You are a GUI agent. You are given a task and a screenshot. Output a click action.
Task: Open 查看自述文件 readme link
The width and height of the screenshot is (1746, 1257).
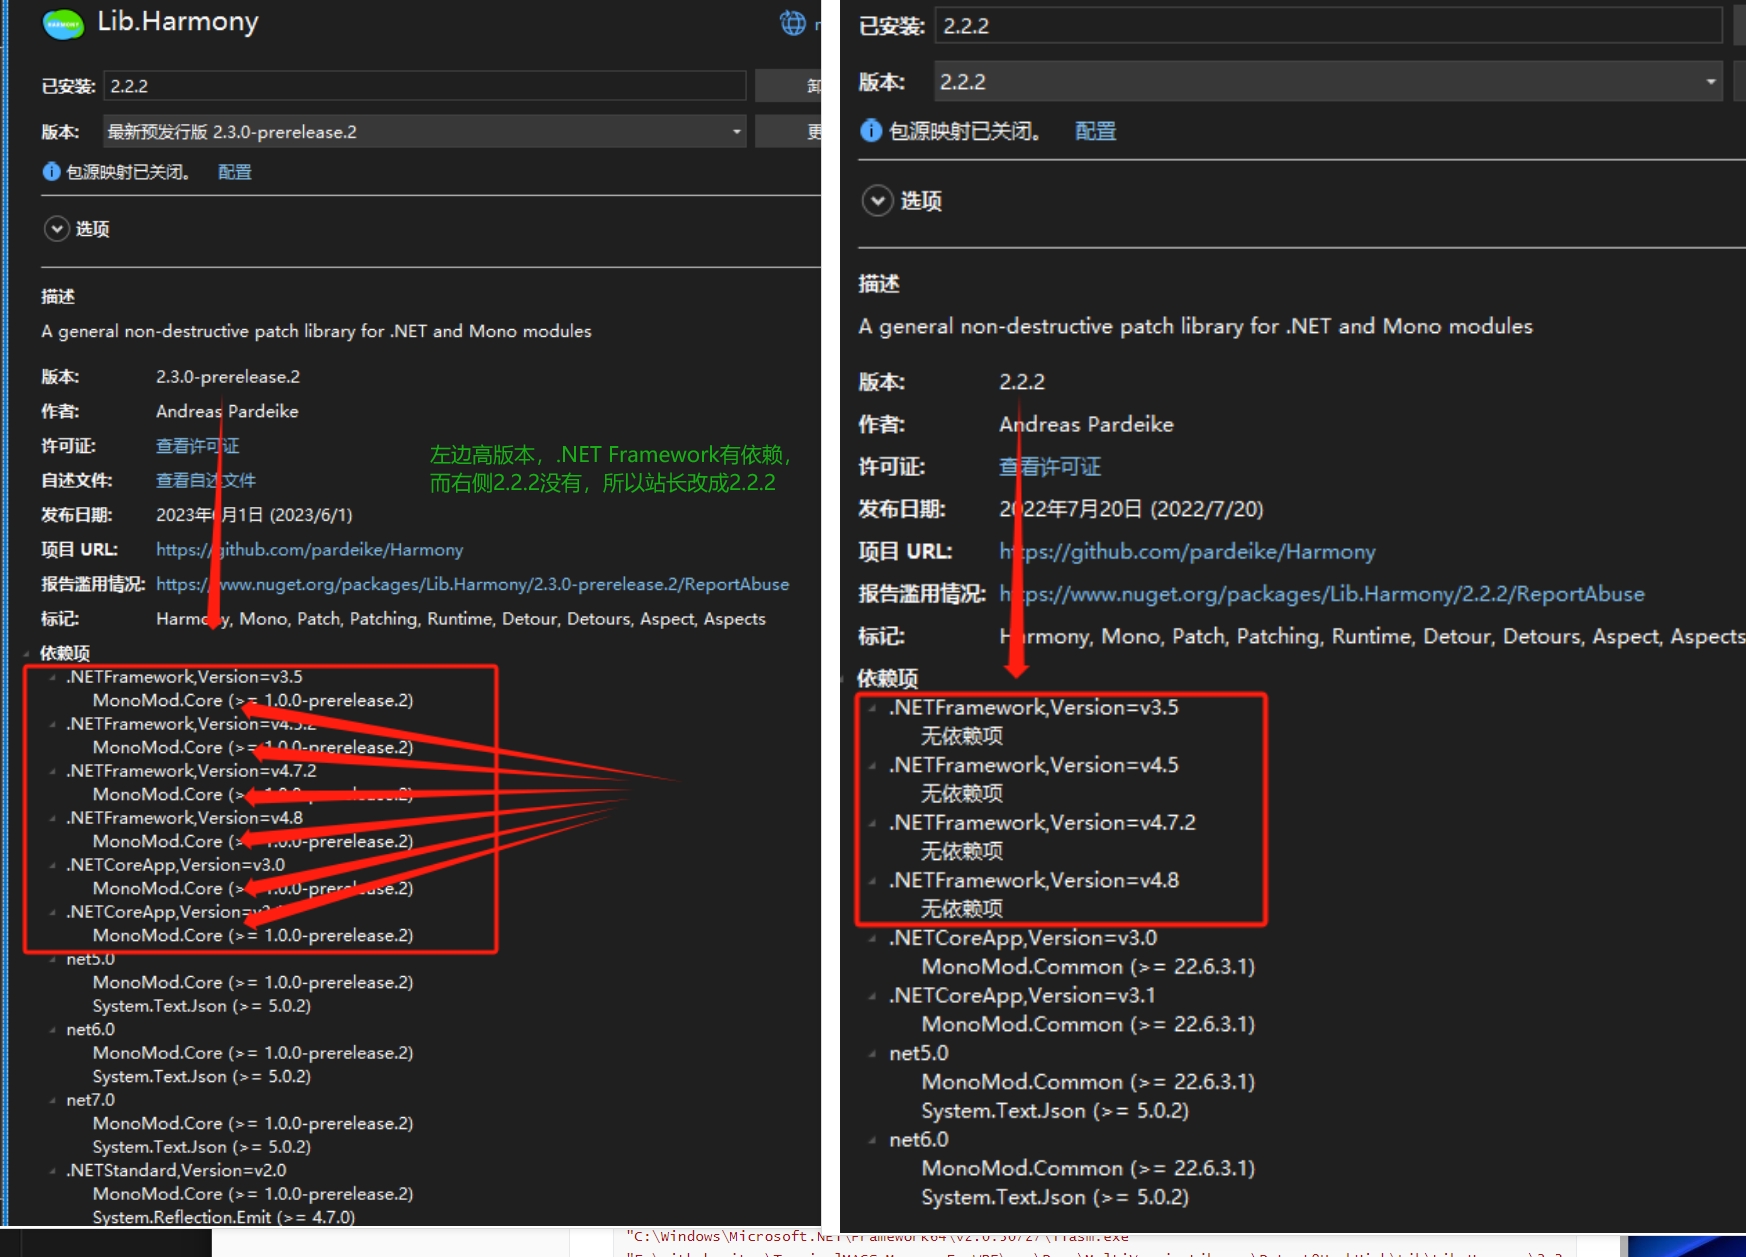tap(205, 480)
